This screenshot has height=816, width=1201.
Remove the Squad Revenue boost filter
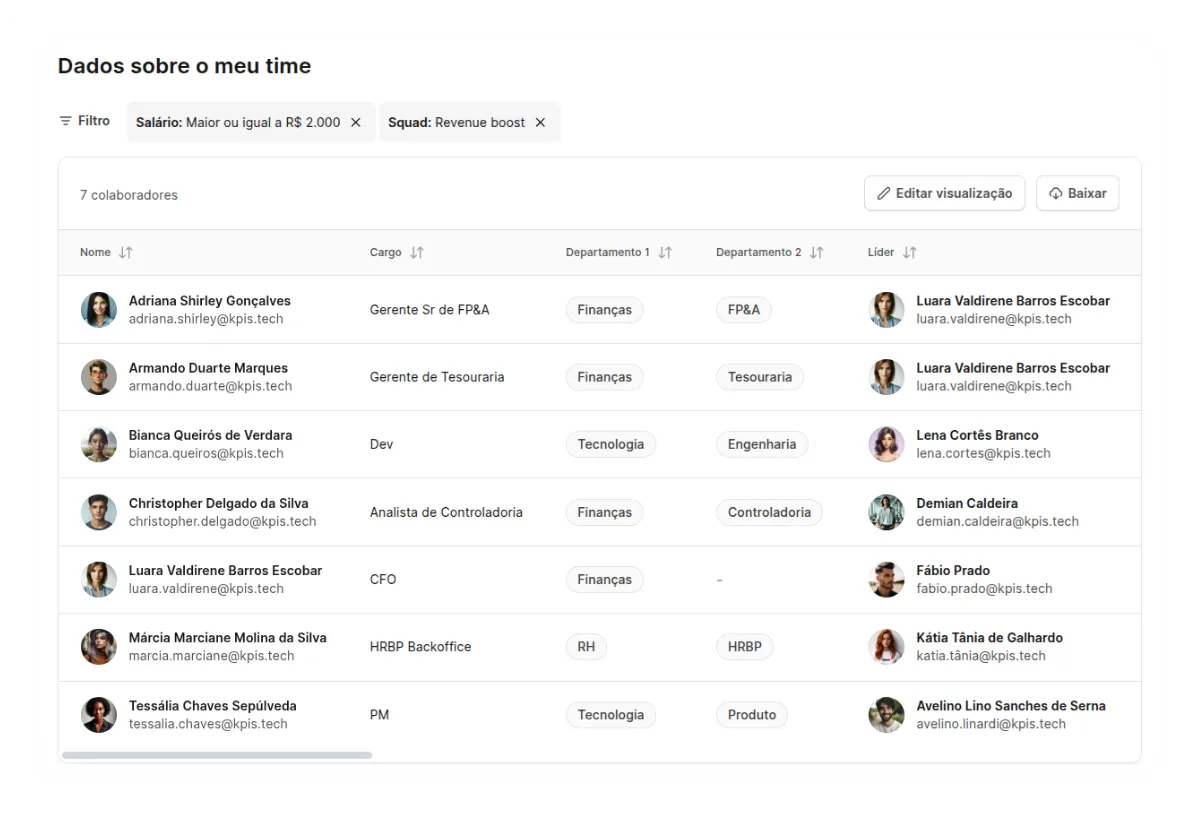pos(540,123)
